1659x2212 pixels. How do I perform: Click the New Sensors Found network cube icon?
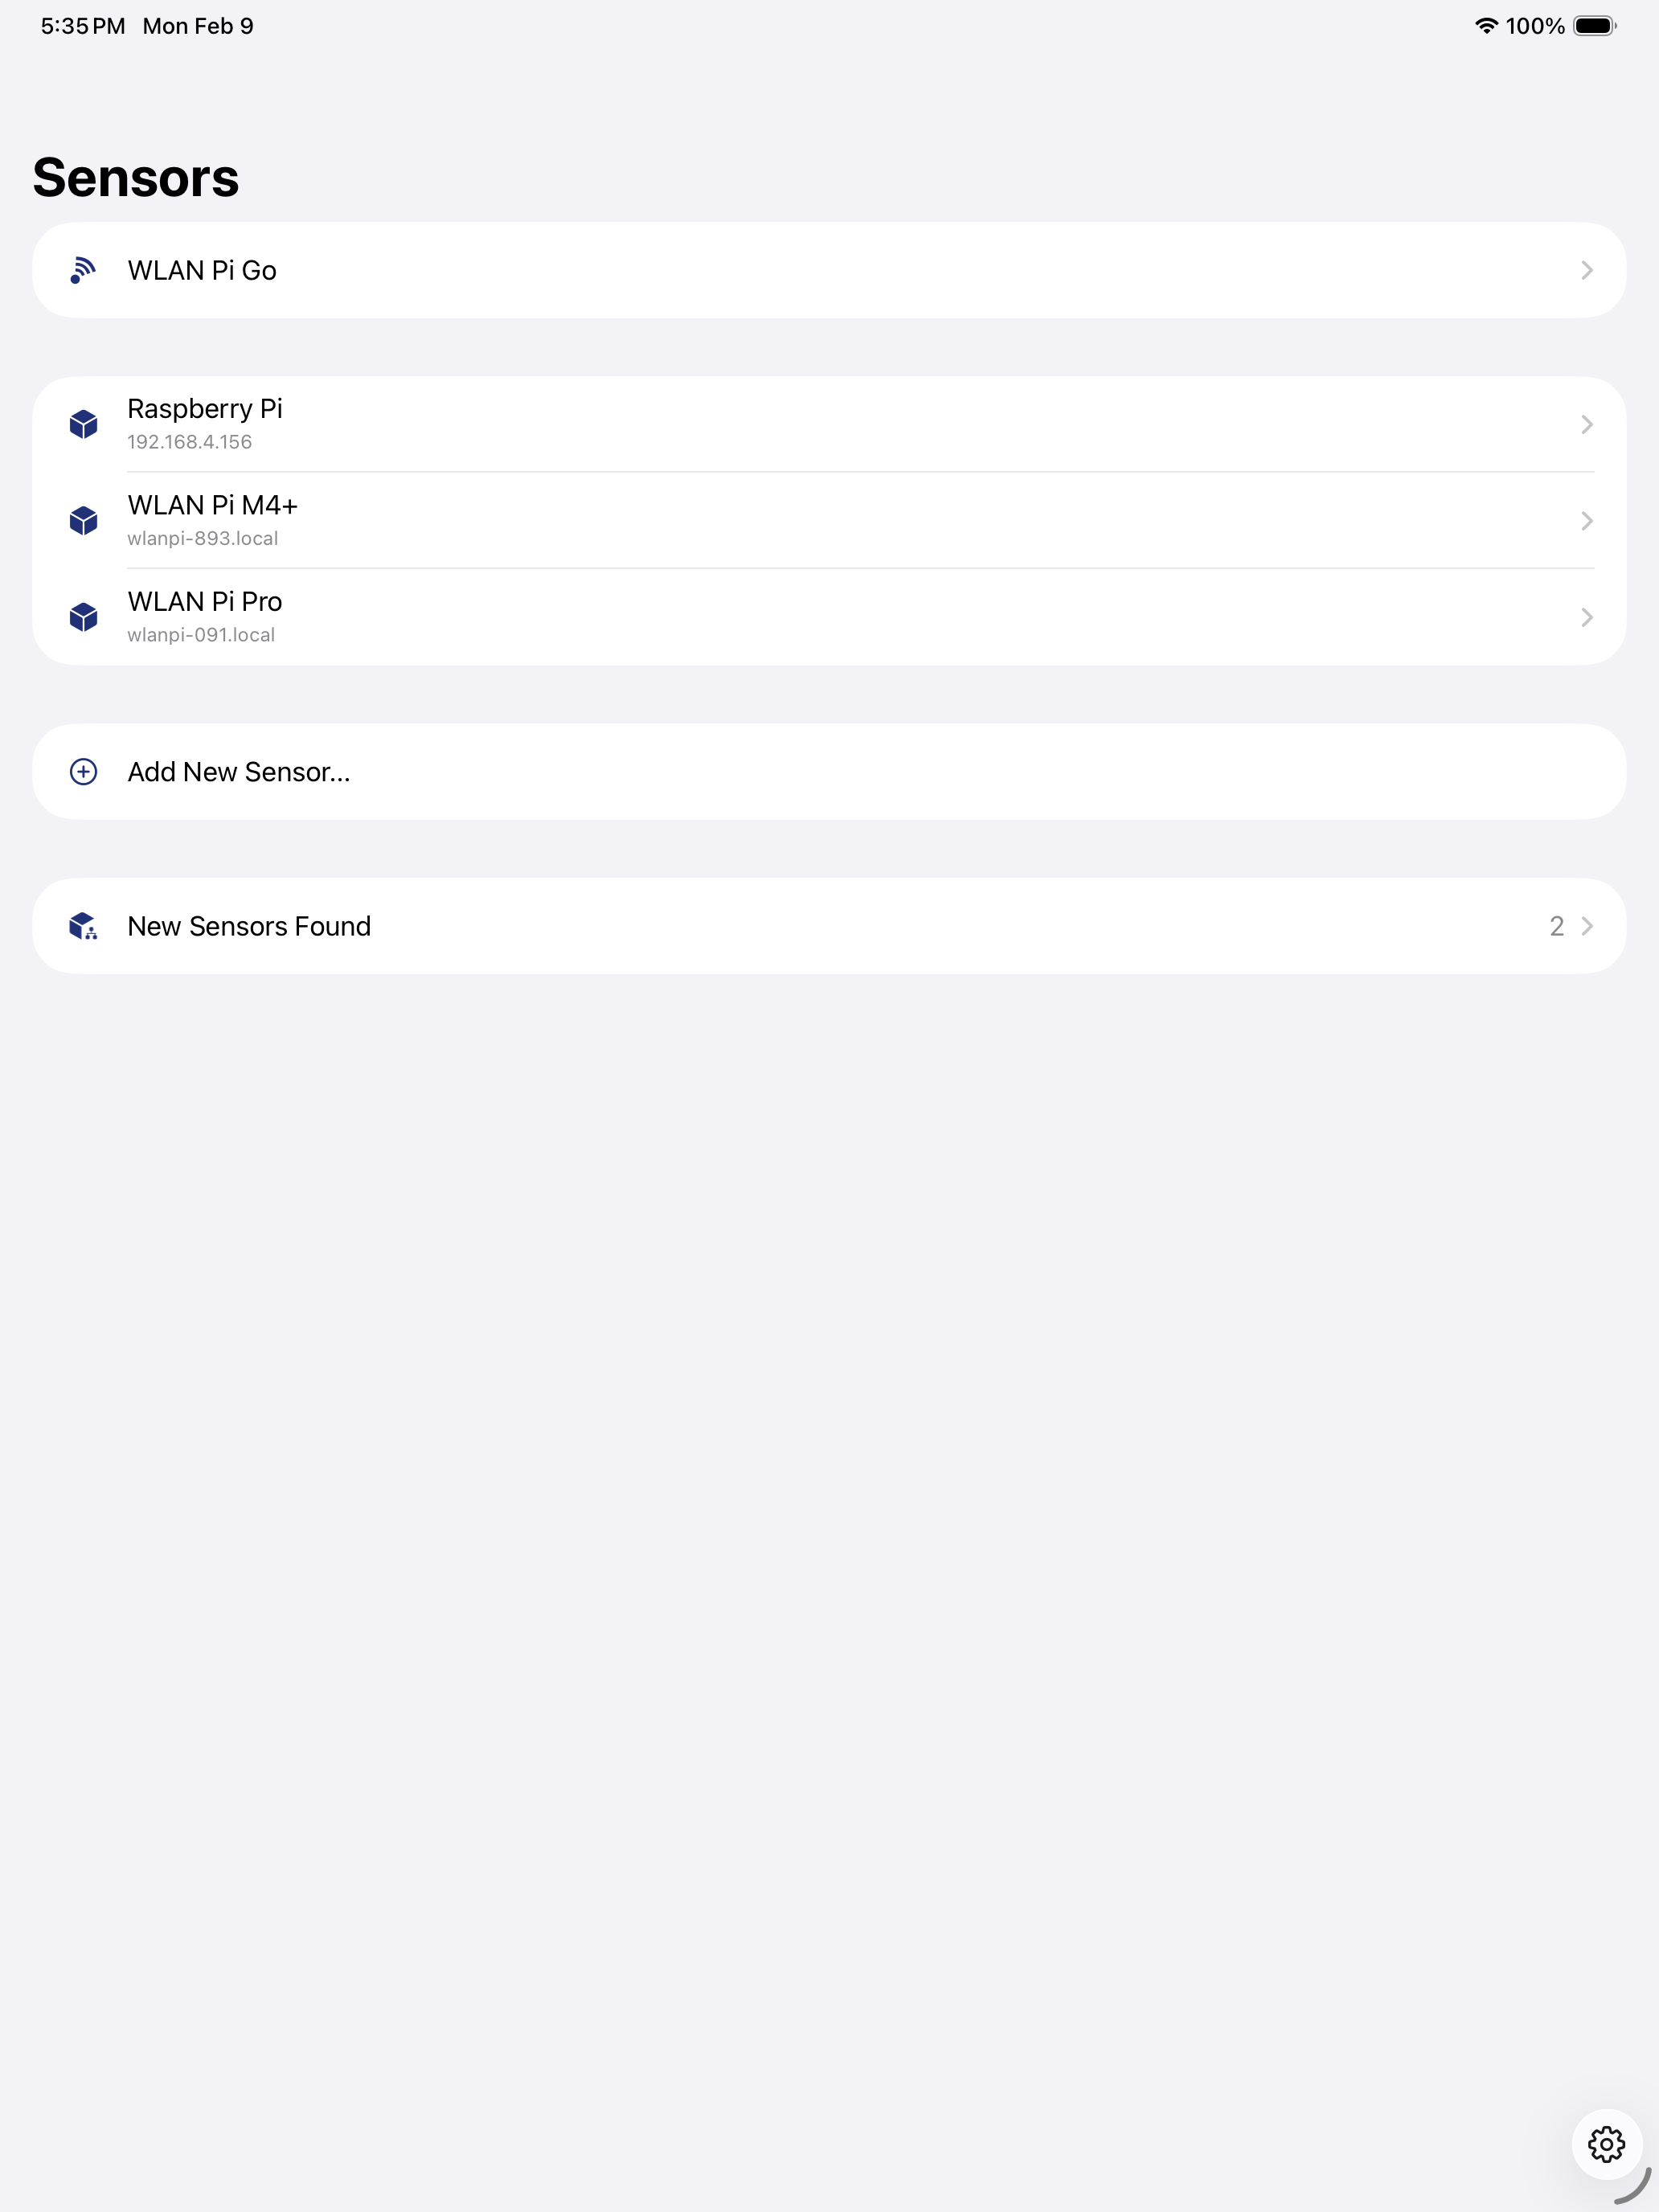coord(84,926)
